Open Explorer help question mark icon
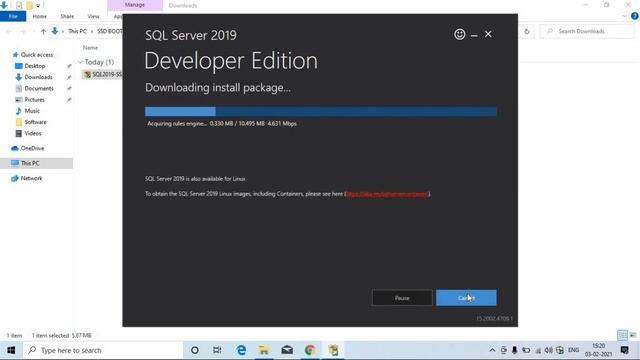The height and width of the screenshot is (360, 640). [634, 16]
